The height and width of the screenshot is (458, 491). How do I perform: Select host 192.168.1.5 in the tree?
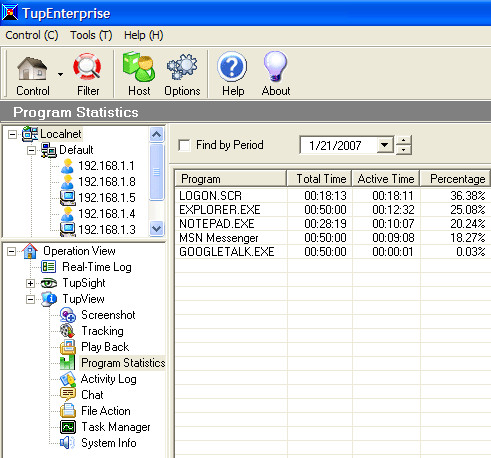[x=107, y=198]
